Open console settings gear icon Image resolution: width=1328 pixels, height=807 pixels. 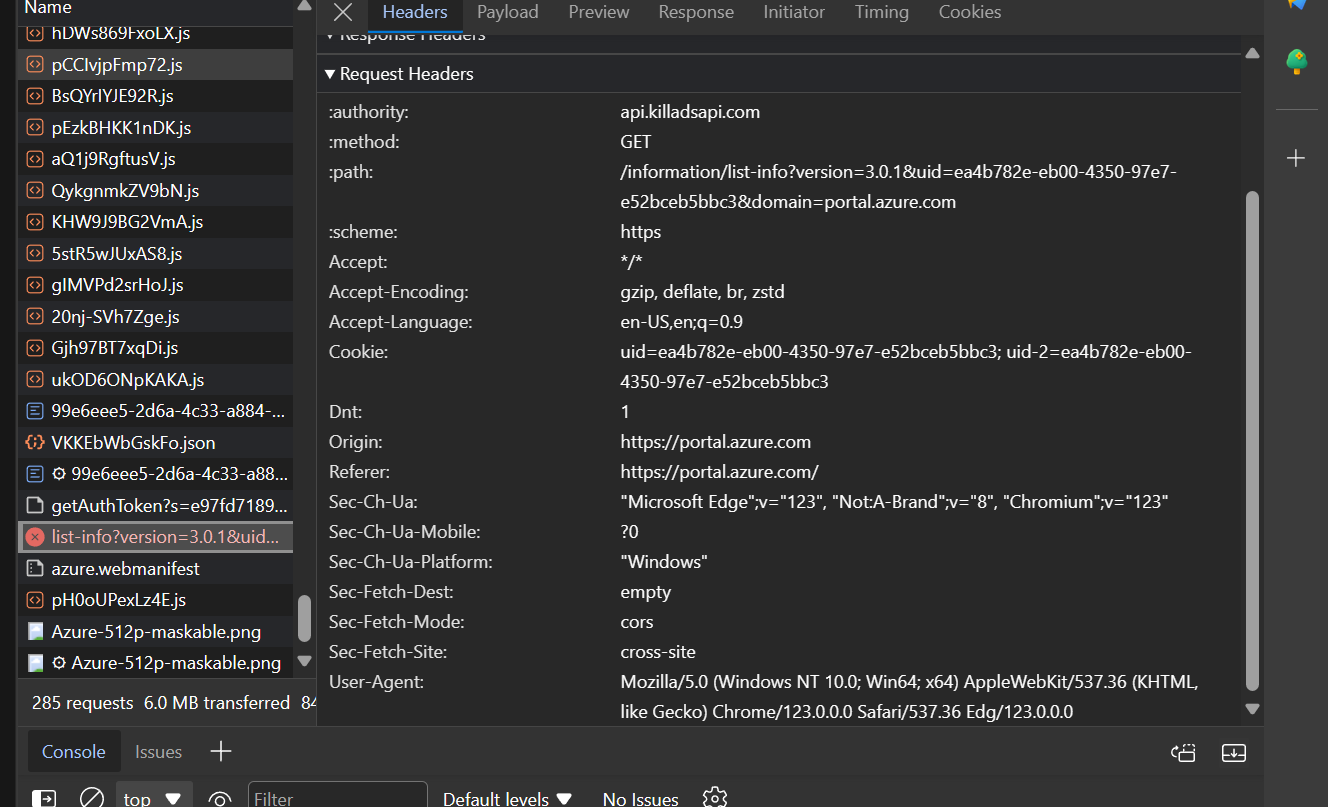point(714,798)
